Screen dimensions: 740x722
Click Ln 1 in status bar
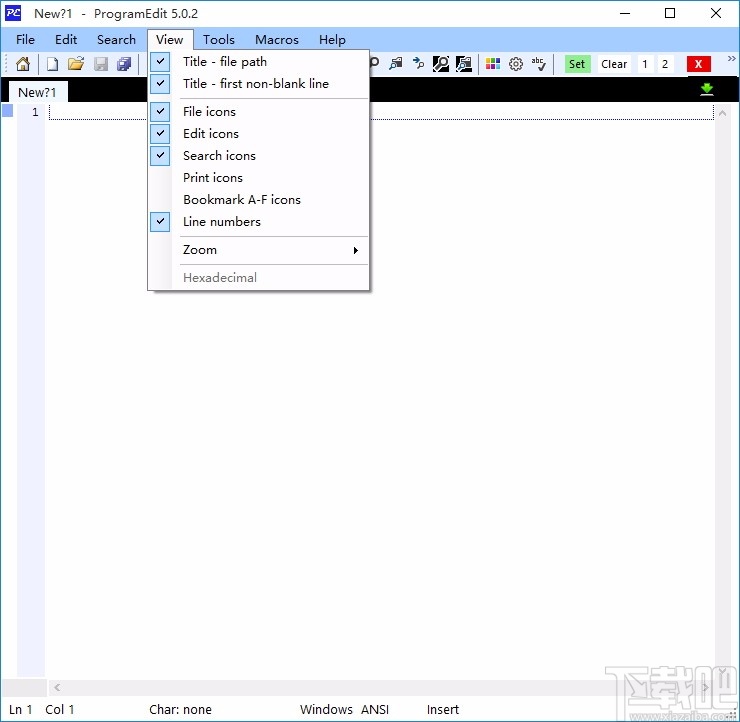(20, 709)
